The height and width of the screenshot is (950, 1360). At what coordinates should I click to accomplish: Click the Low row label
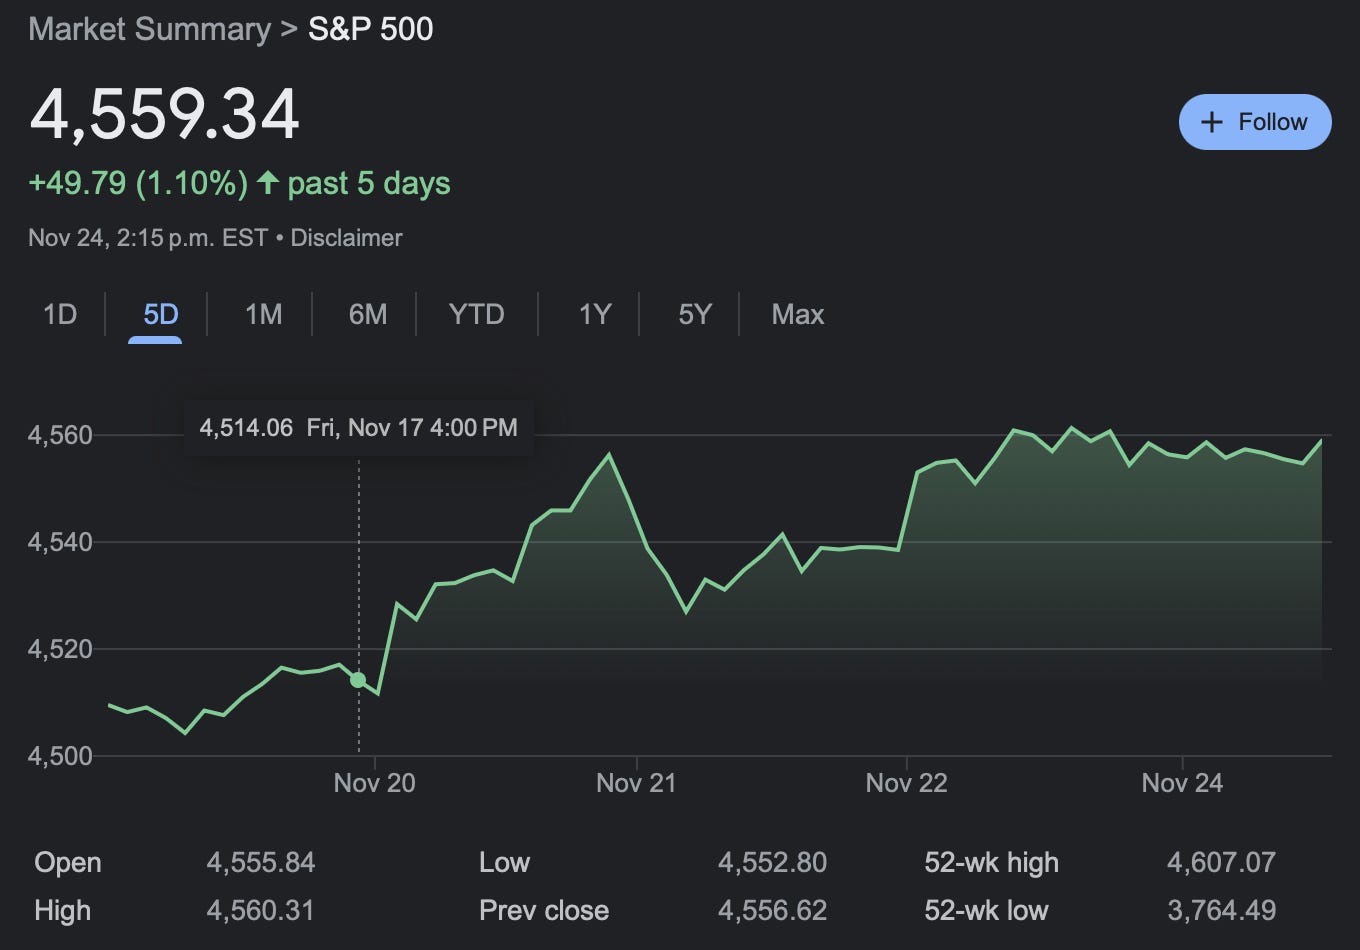[504, 862]
